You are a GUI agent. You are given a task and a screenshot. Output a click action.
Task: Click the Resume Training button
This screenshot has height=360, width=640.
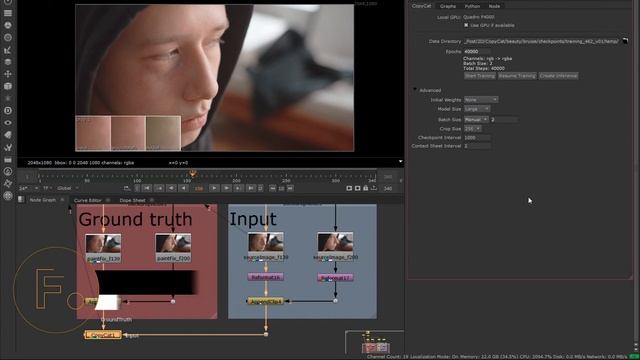[x=517, y=76]
